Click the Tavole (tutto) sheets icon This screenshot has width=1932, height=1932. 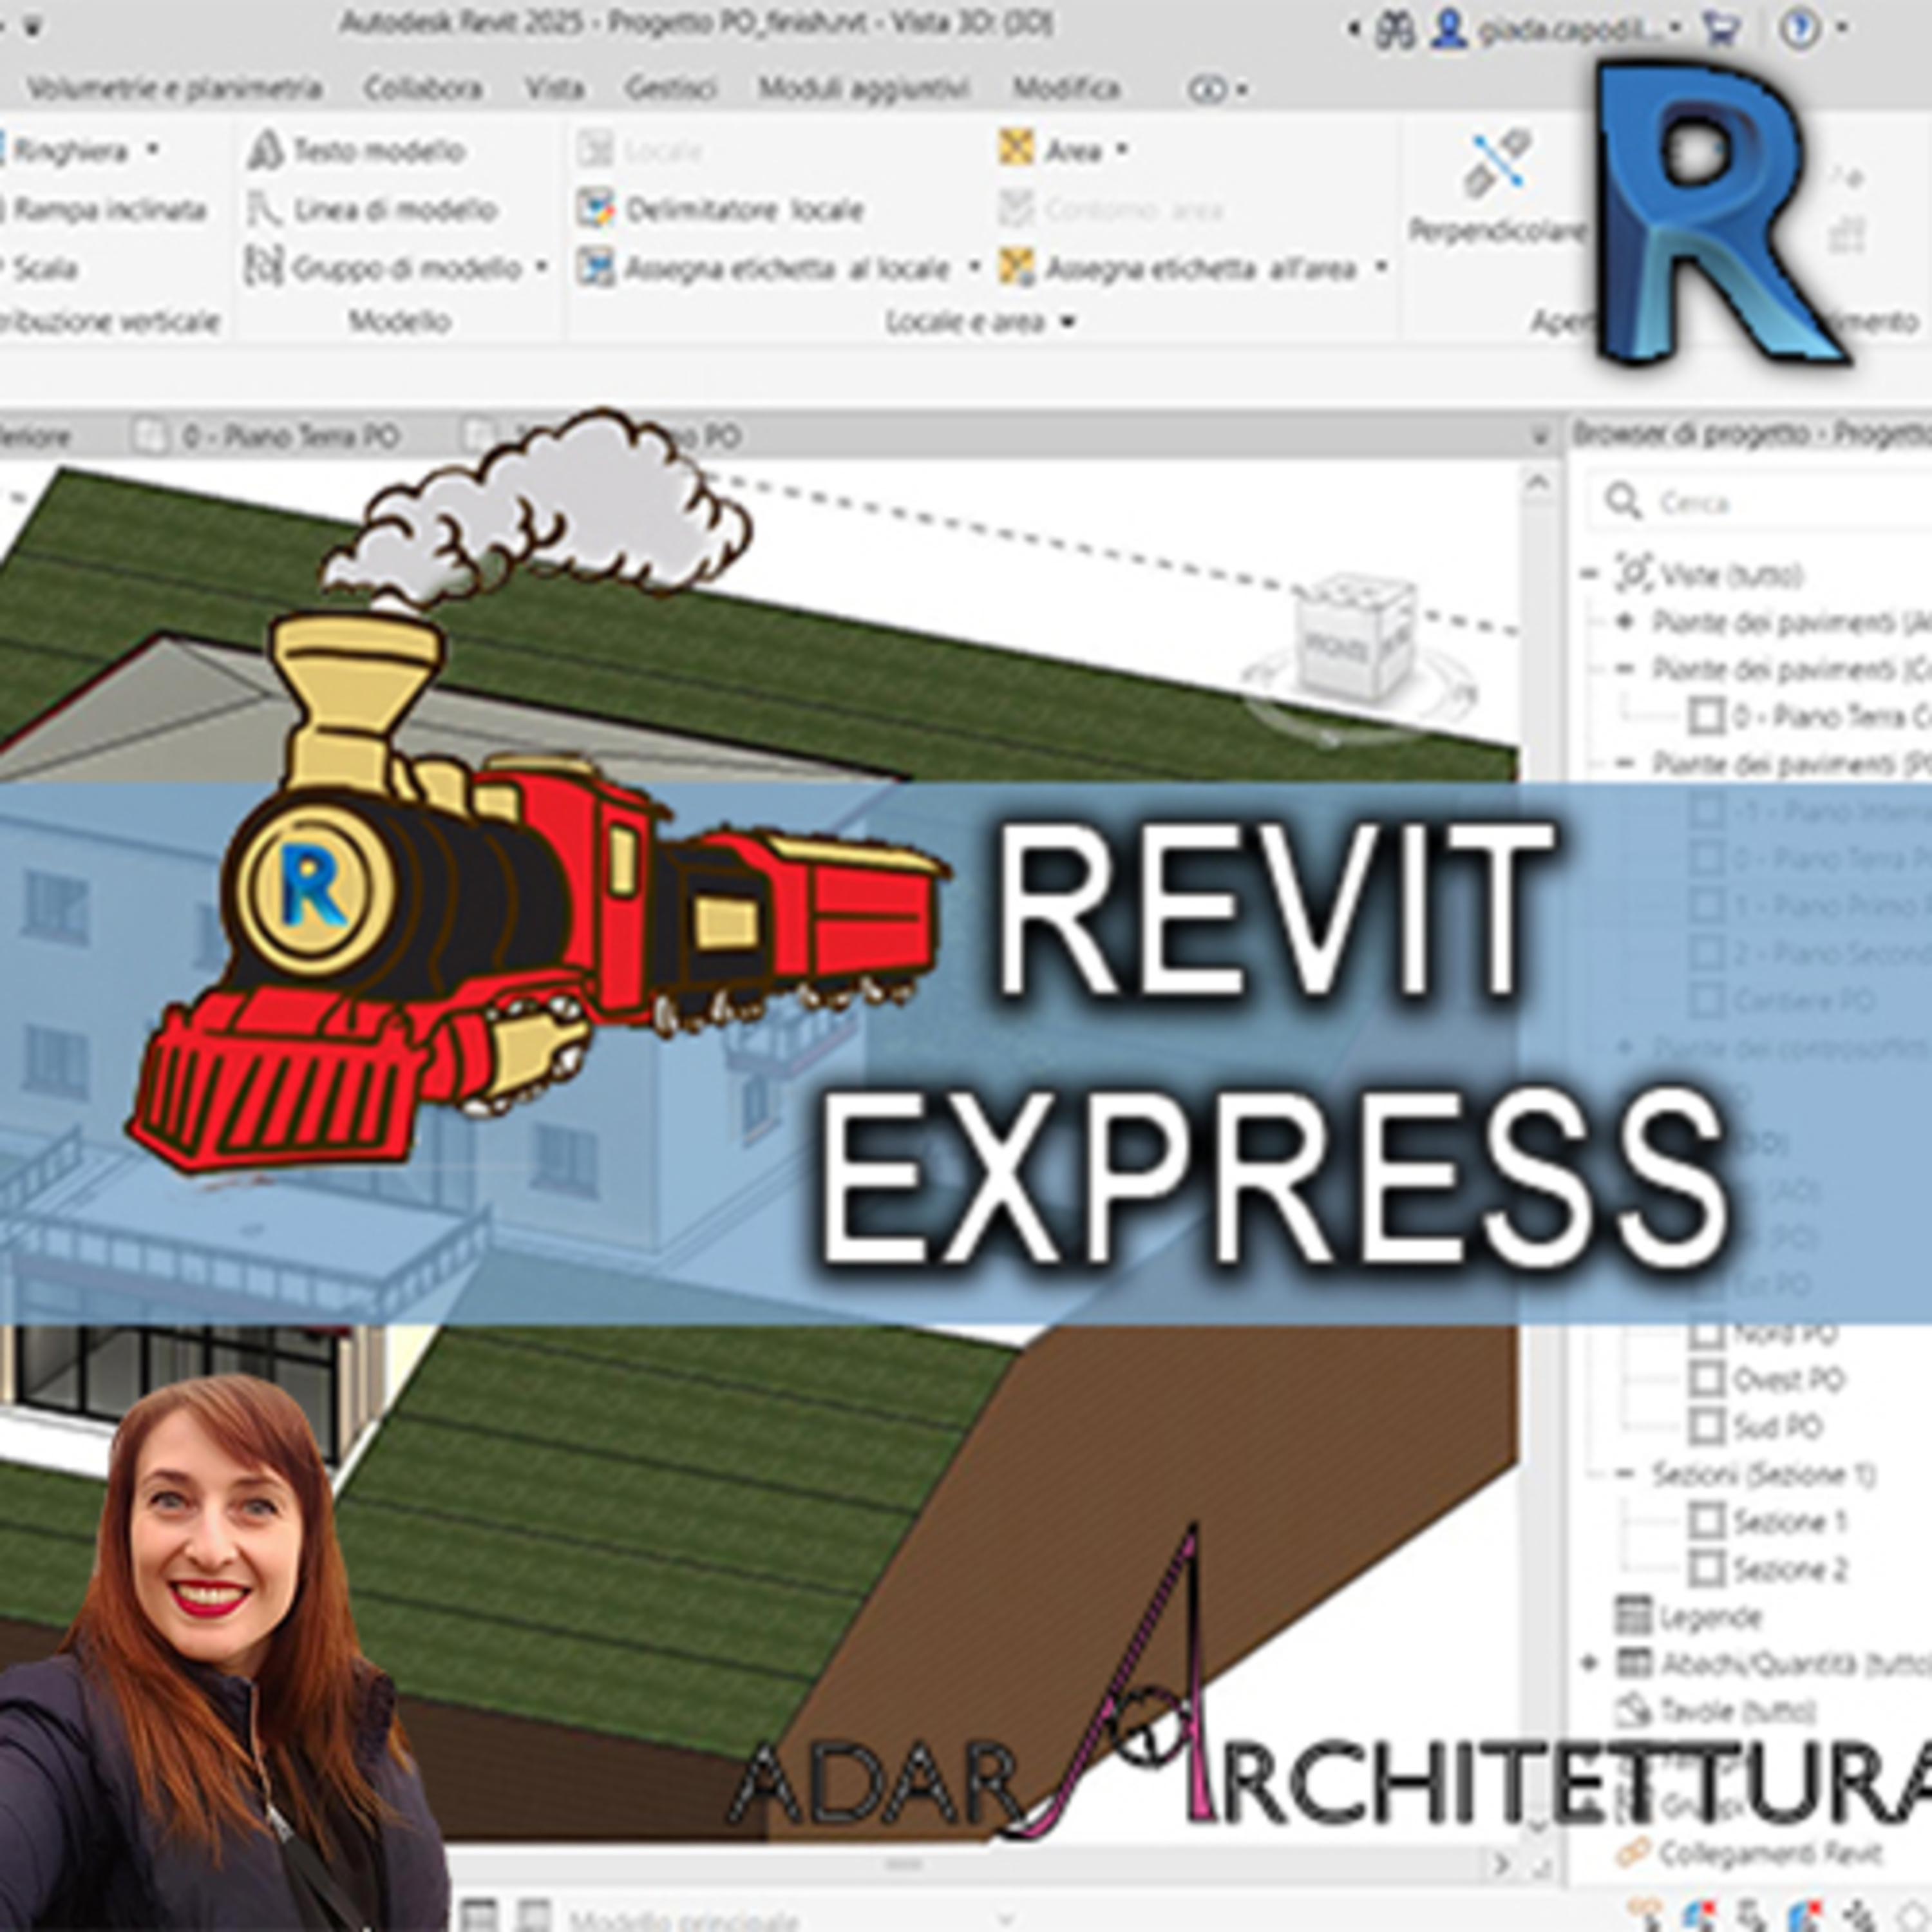(x=1633, y=1711)
